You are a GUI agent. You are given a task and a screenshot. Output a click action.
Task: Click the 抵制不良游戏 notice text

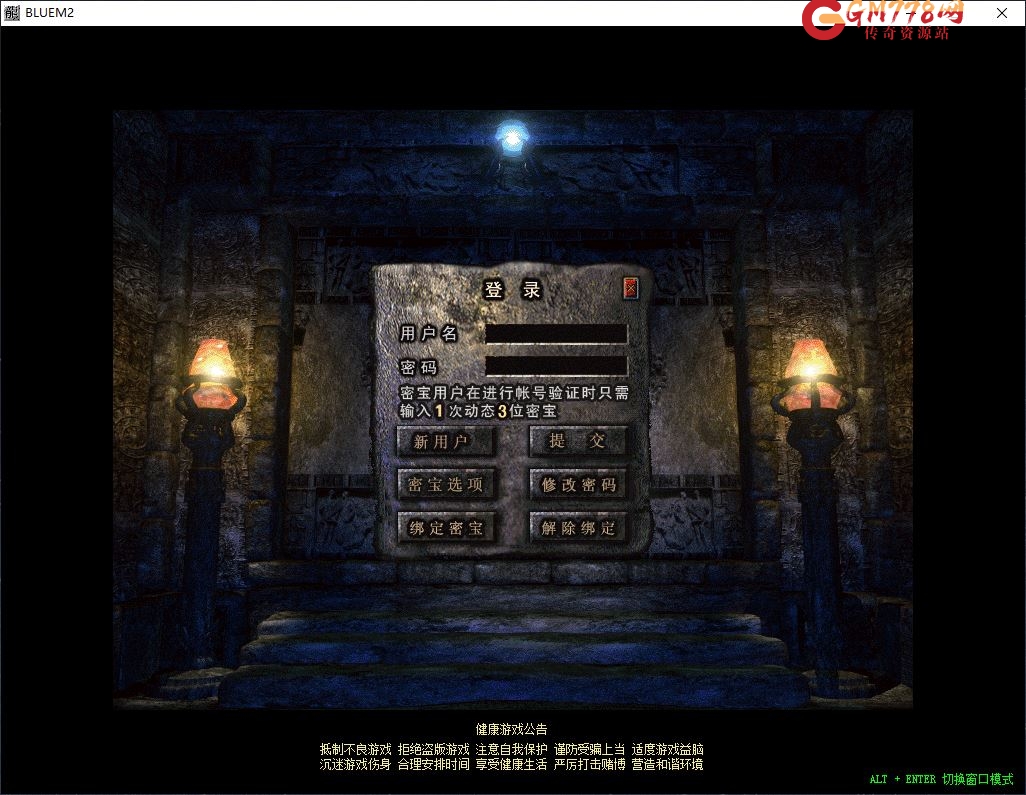(355, 749)
